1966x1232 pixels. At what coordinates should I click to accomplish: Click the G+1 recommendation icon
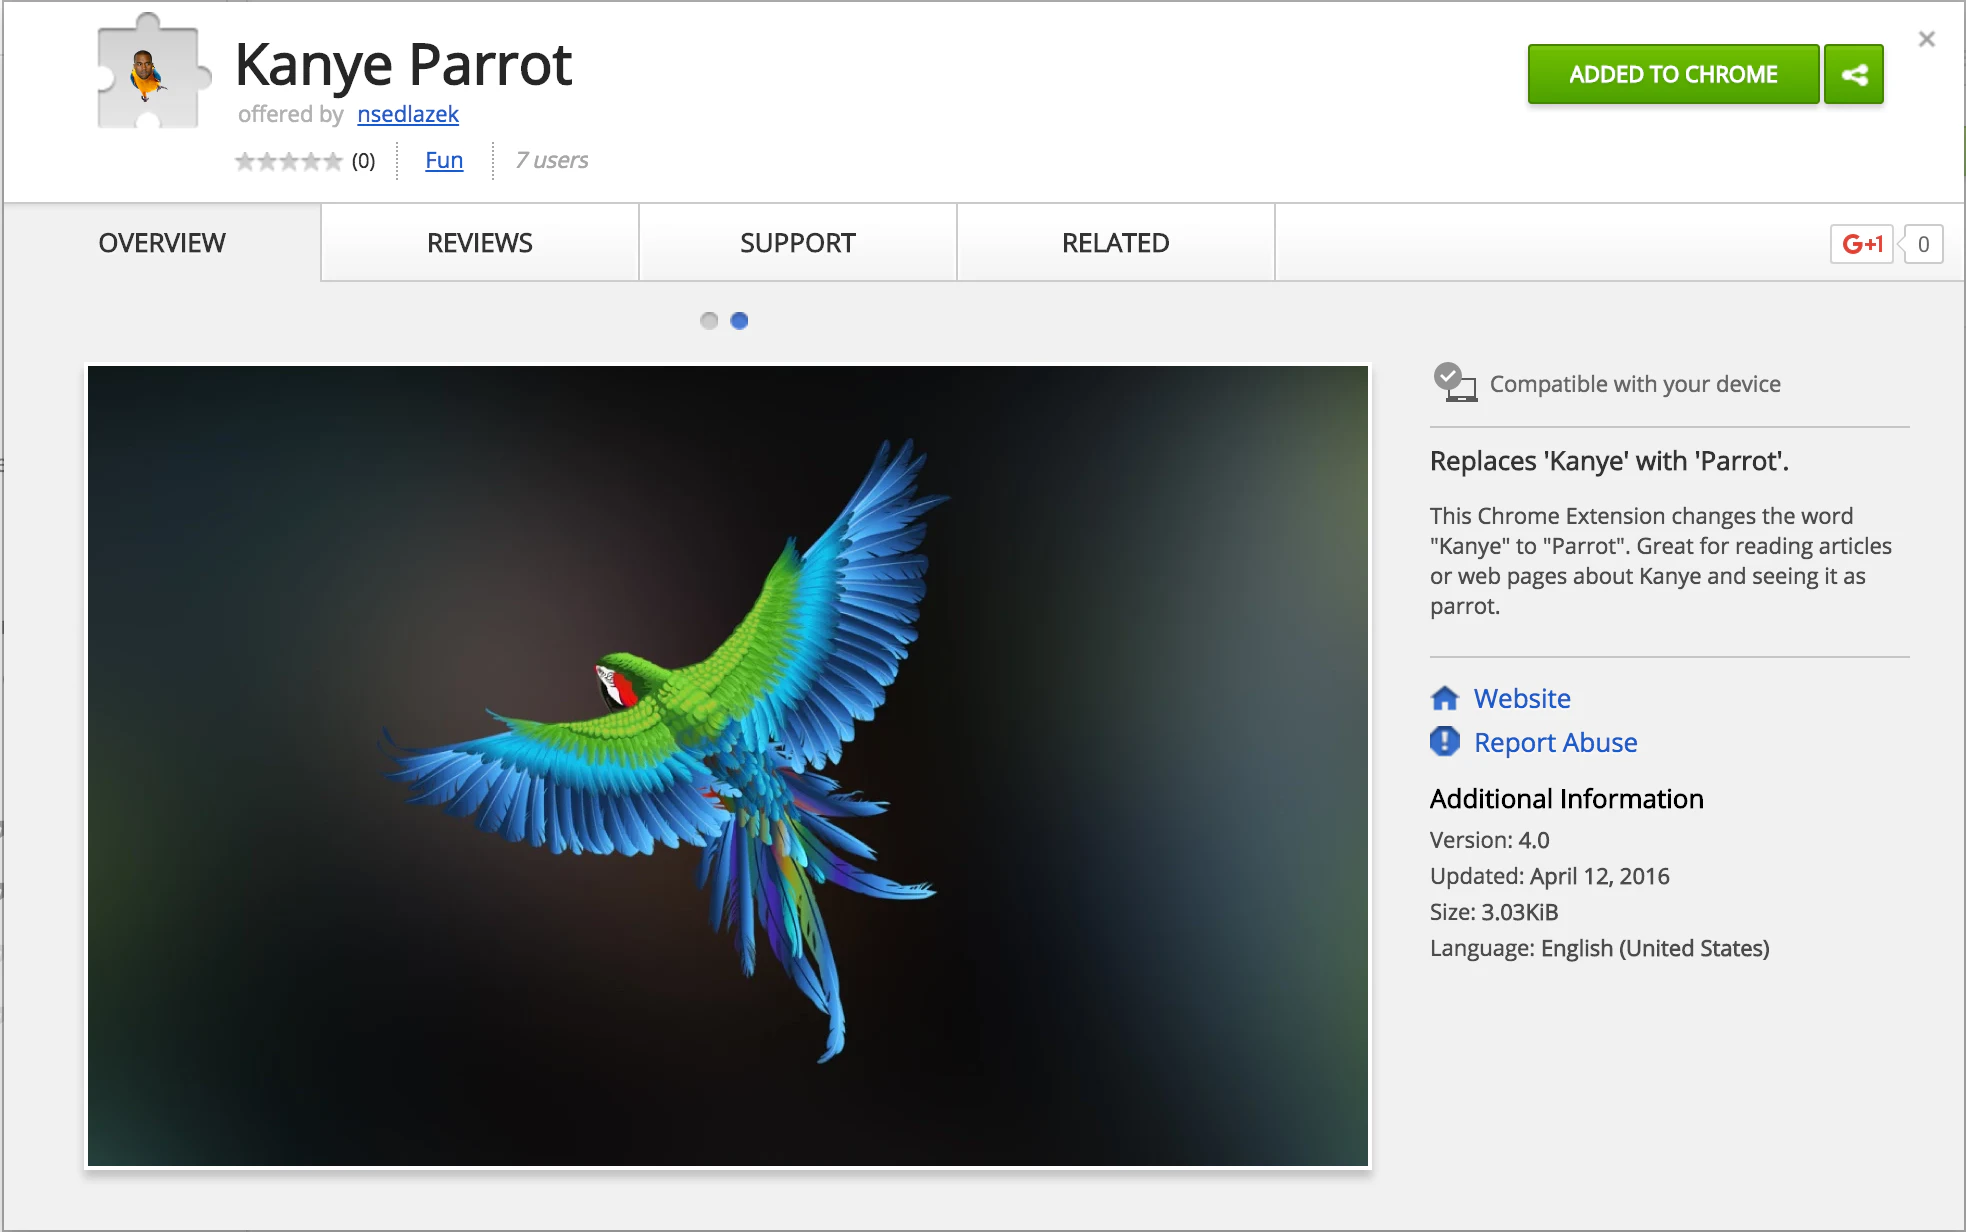[x=1862, y=243]
